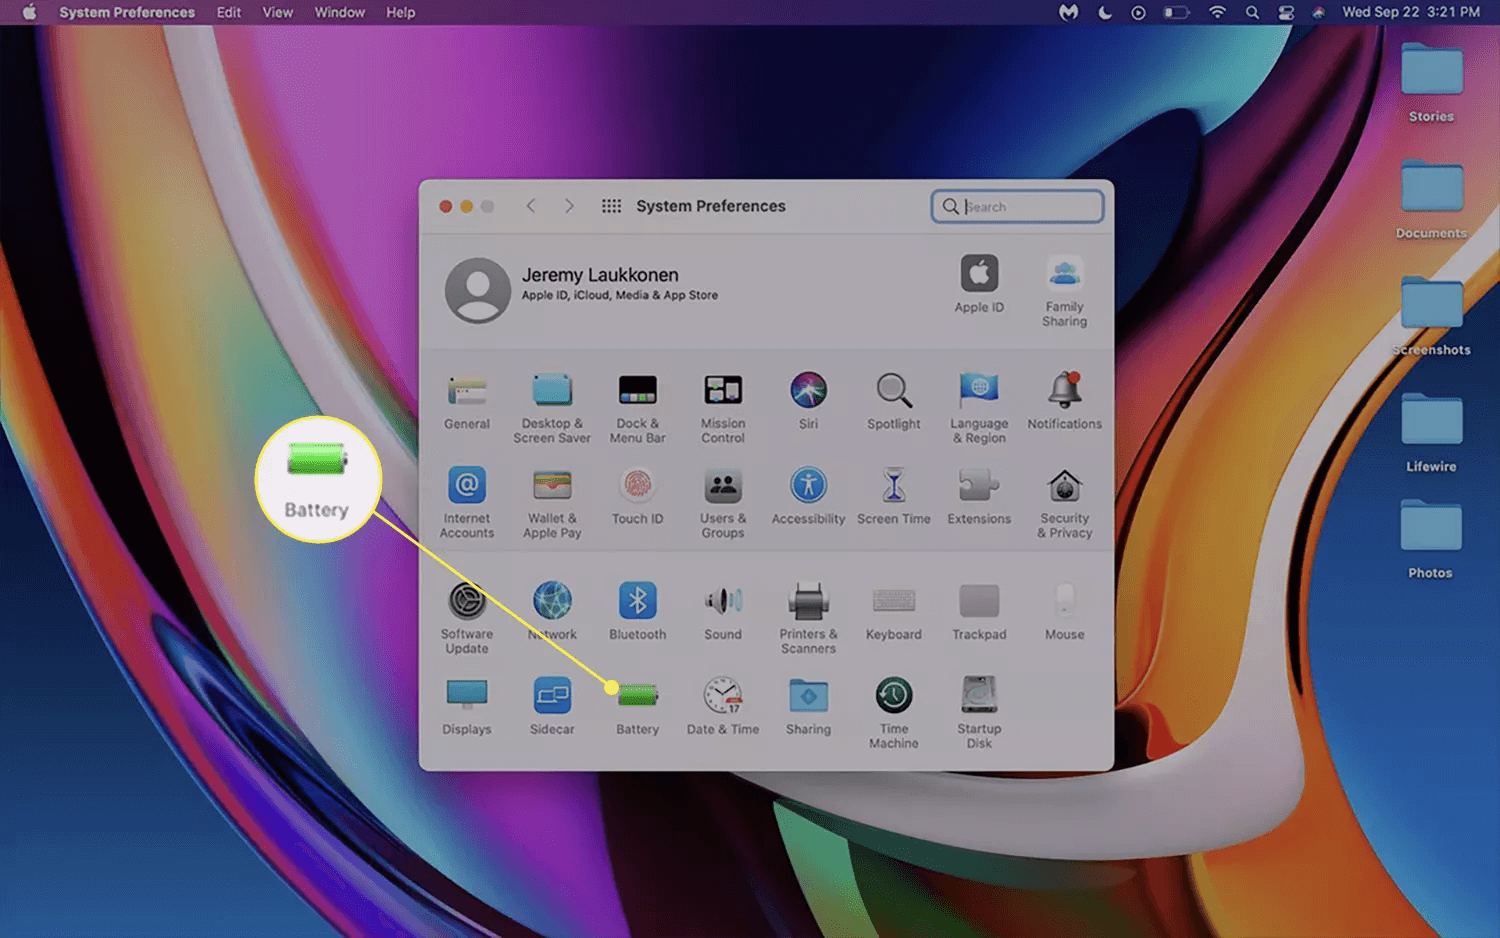Open Security & Privacy settings

[1065, 503]
